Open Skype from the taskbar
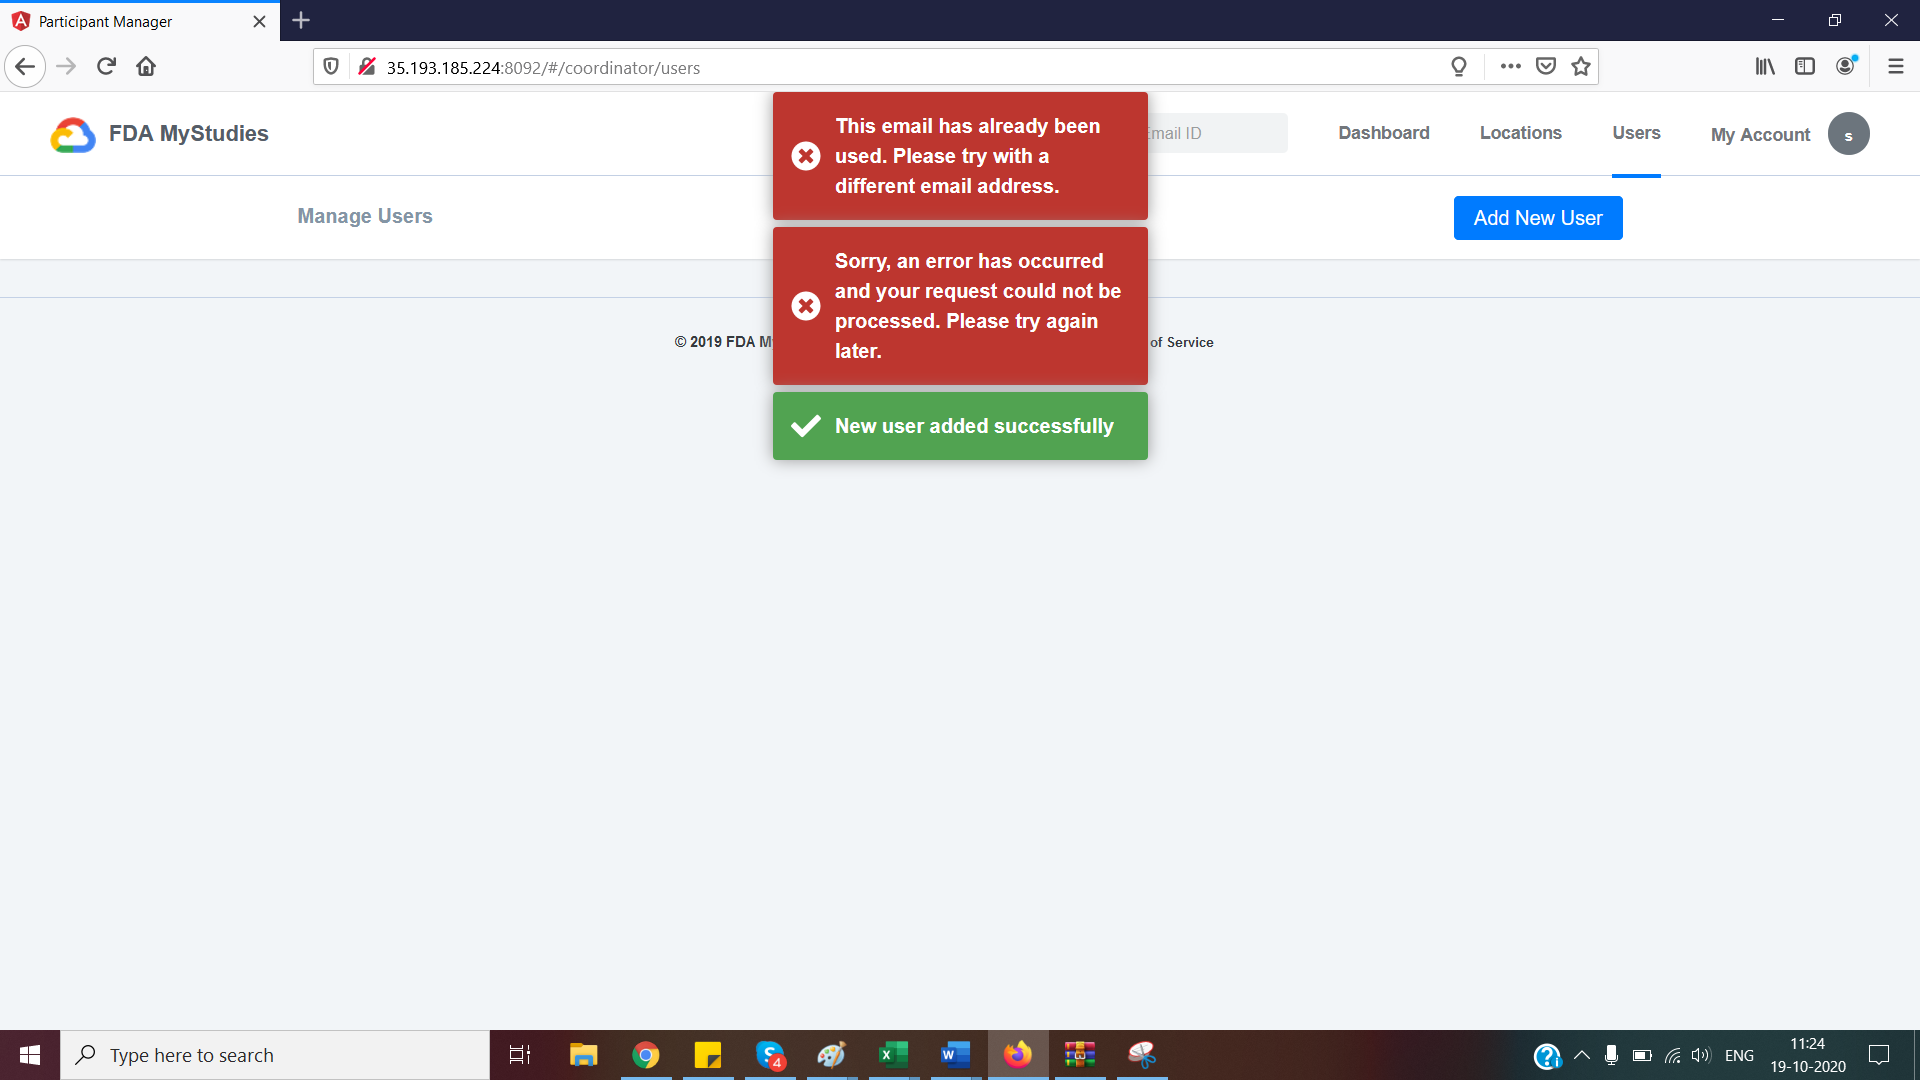The height and width of the screenshot is (1080, 1920). pos(770,1054)
